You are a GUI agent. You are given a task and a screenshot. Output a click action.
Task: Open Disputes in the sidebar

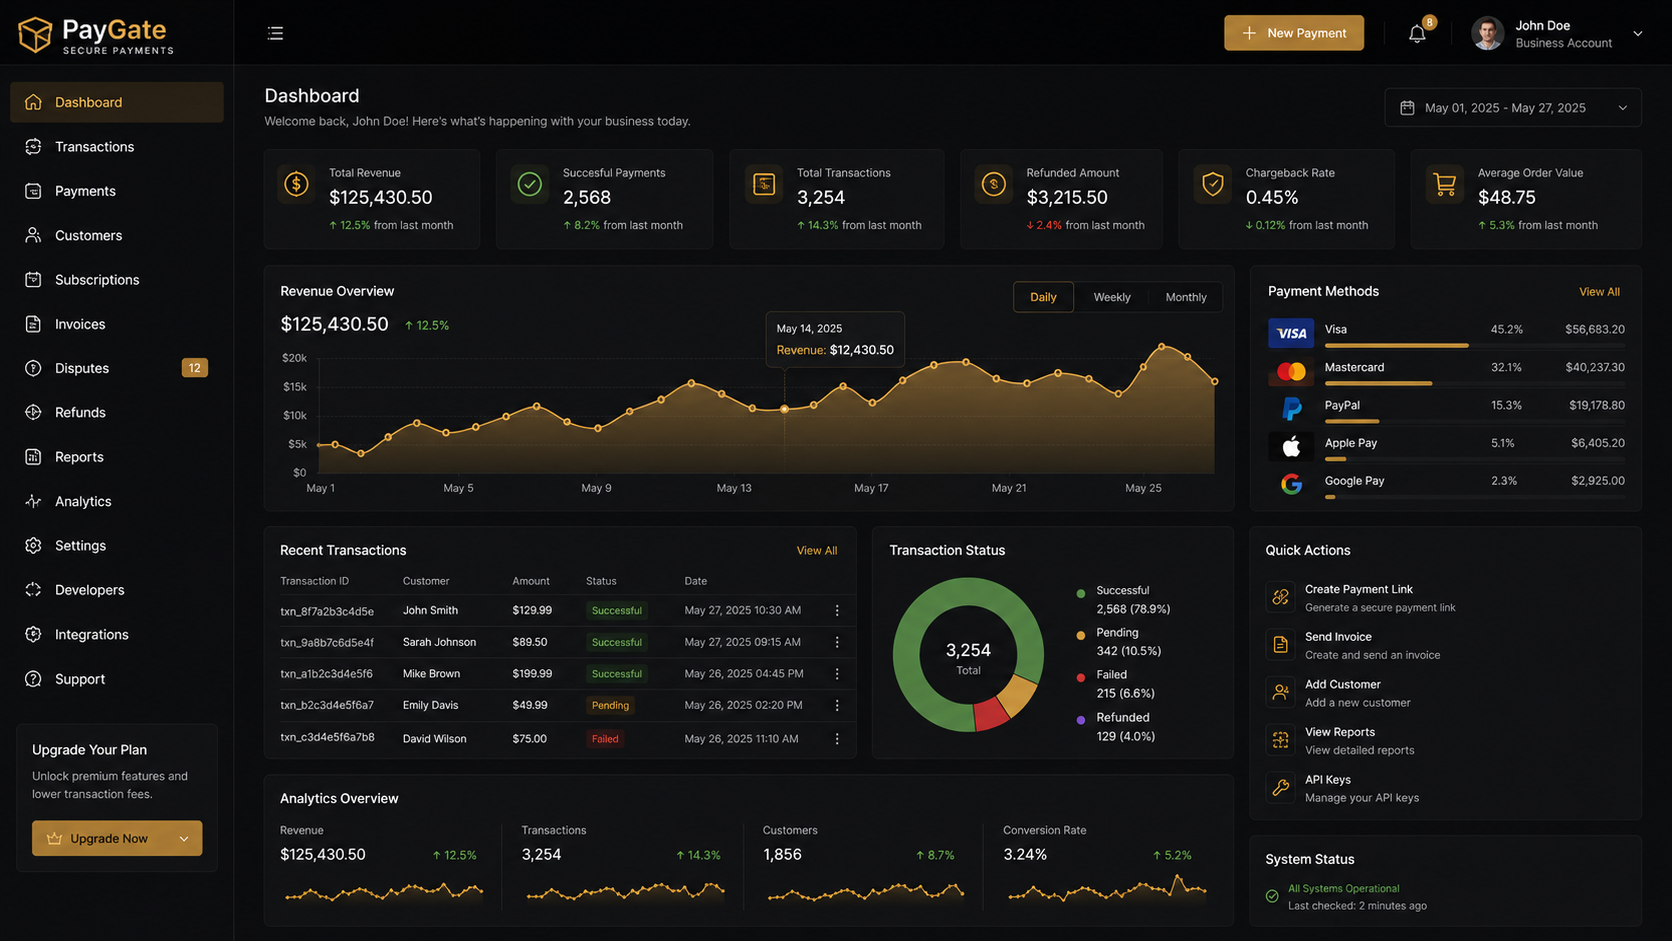point(117,368)
